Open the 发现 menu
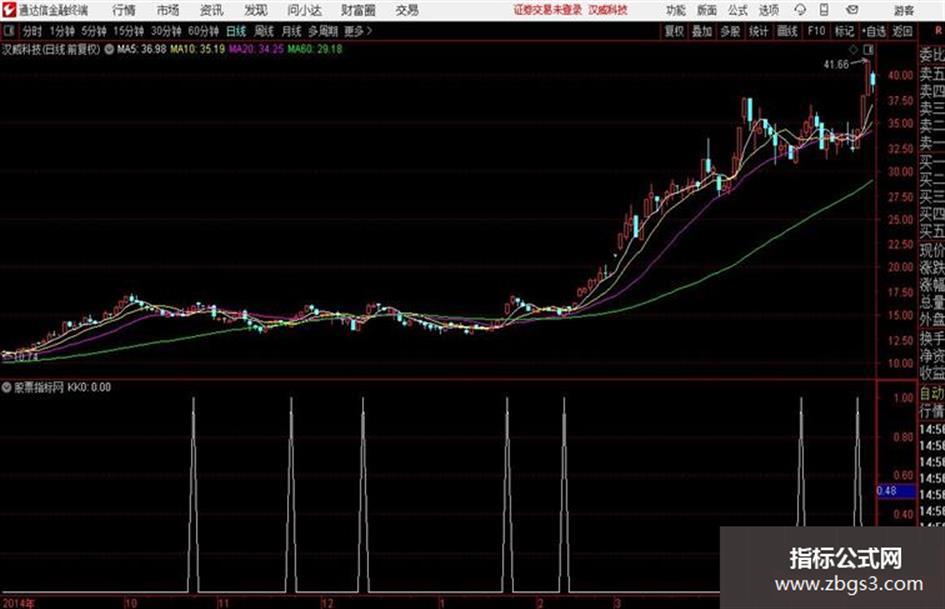Viewport: 945px width, 609px height. [x=256, y=10]
